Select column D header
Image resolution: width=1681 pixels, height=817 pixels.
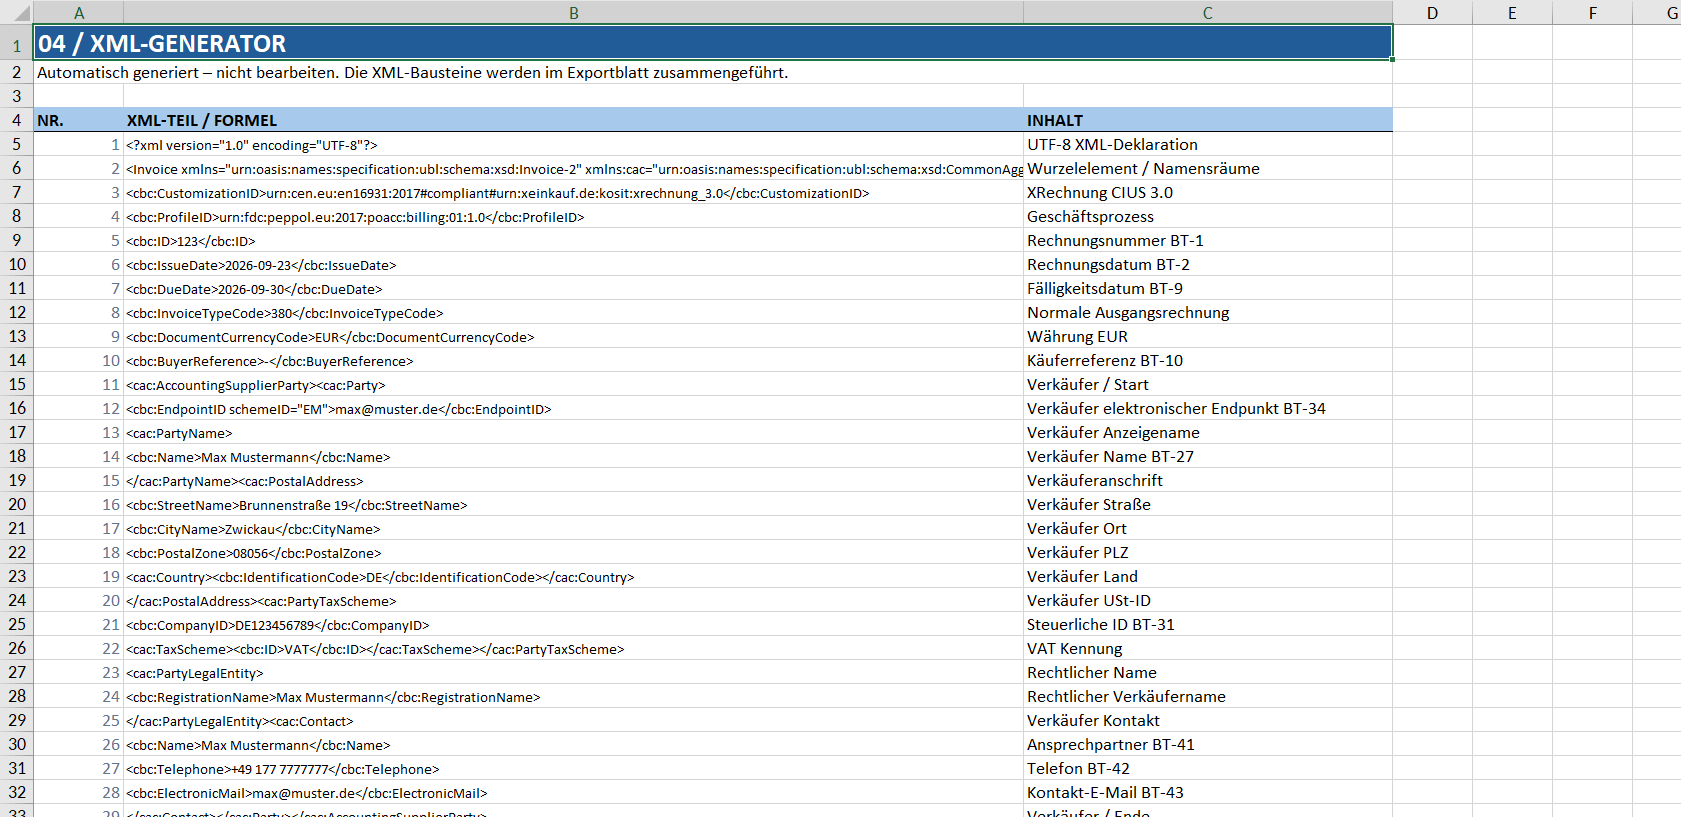(1433, 13)
